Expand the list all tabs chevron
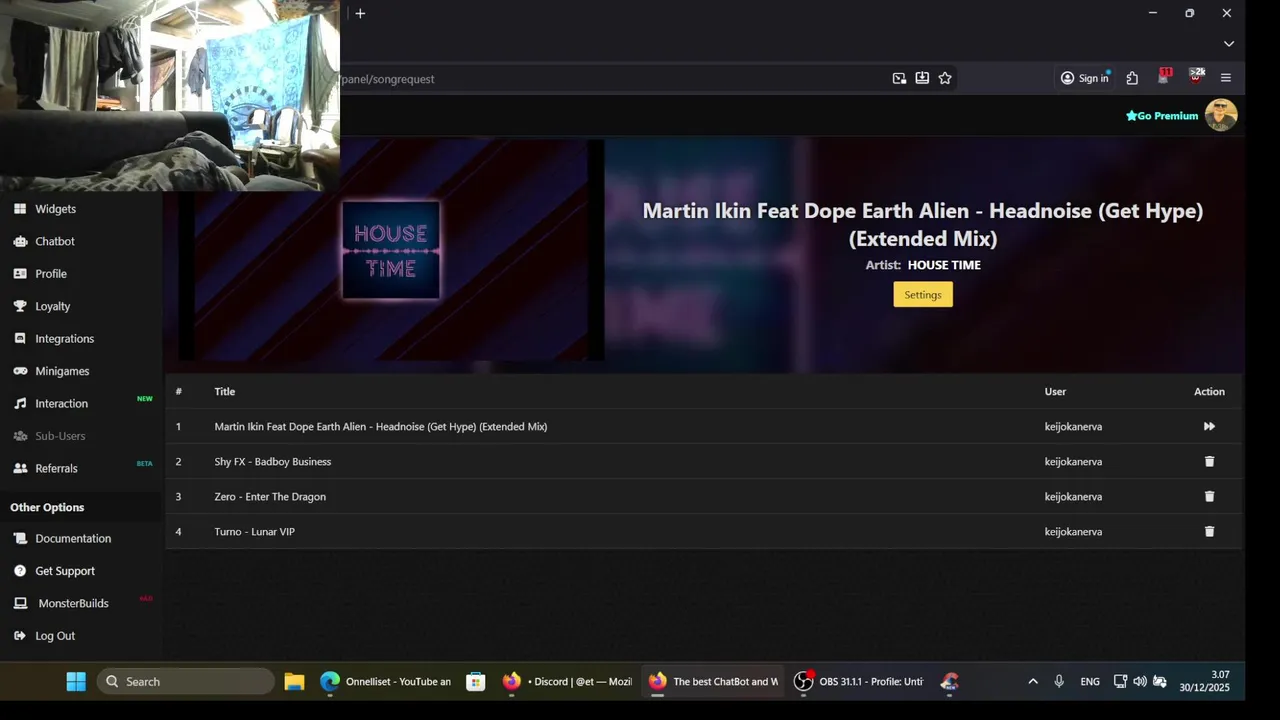Screen dimensions: 1280x720 pos(1229,44)
